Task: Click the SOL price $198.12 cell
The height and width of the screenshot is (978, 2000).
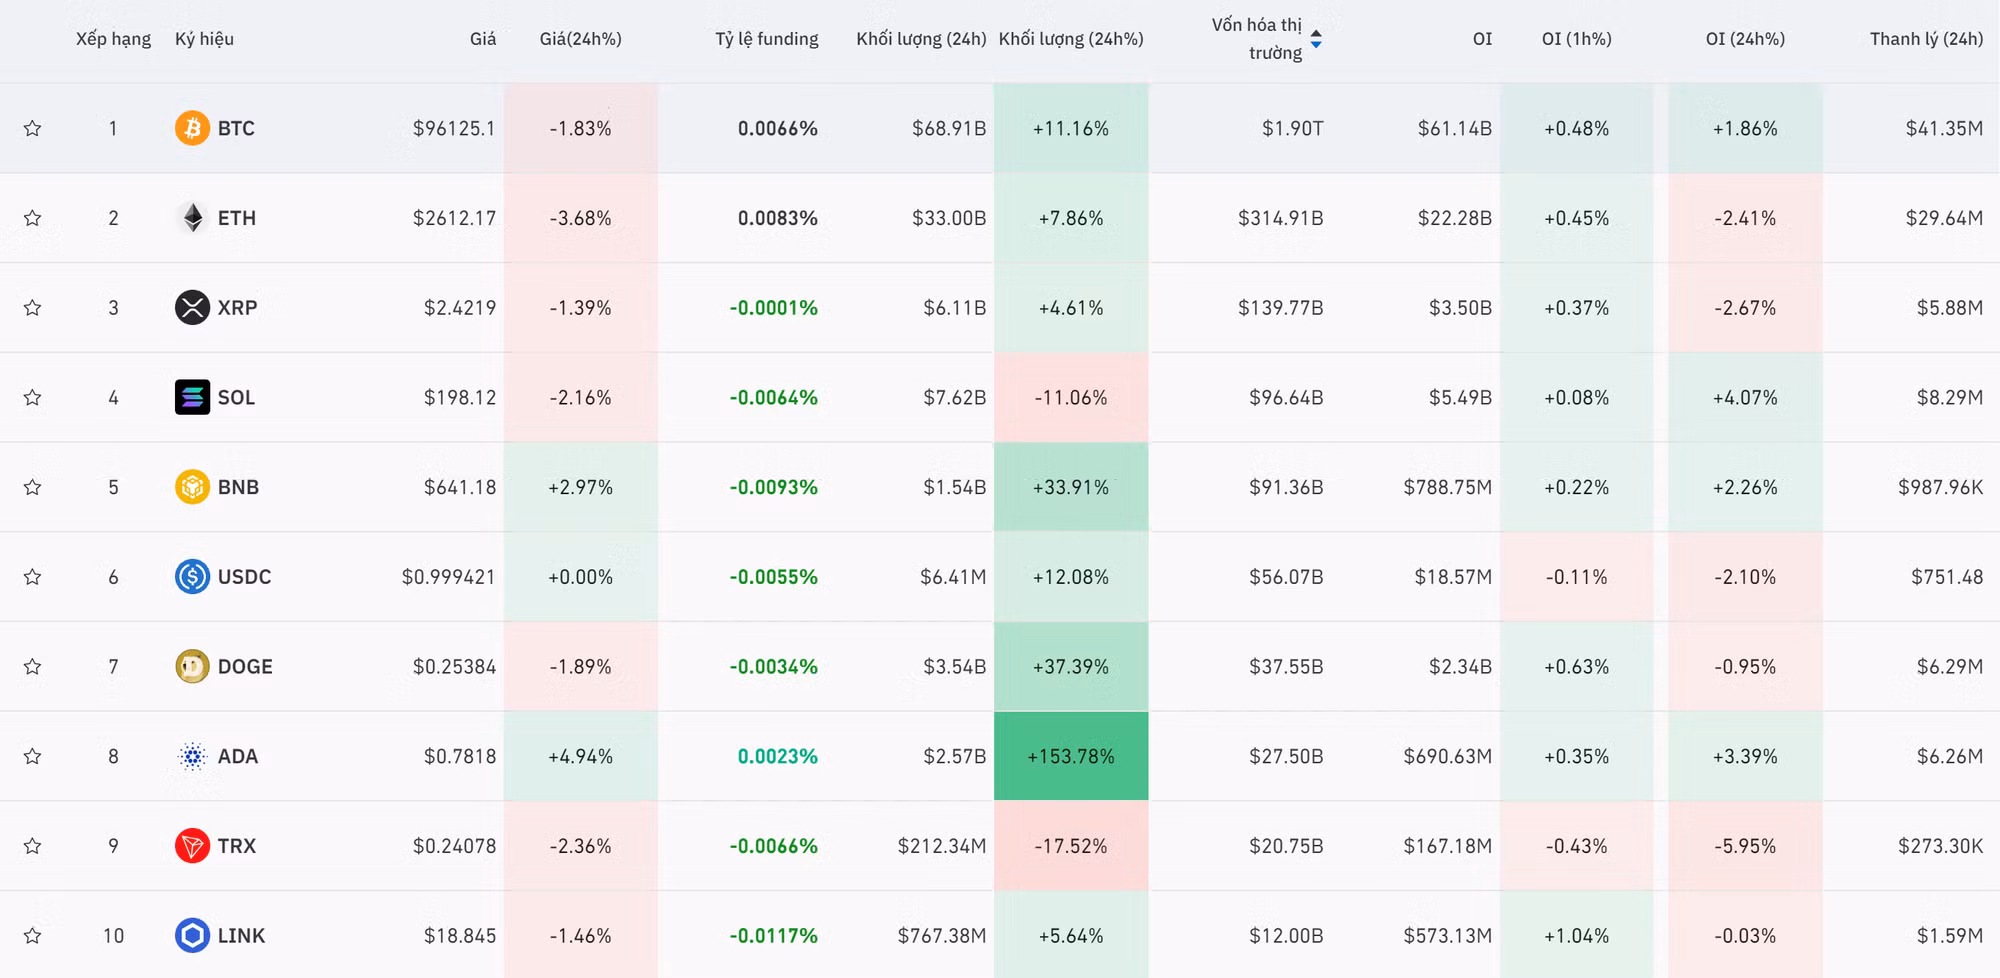Action: click(459, 397)
